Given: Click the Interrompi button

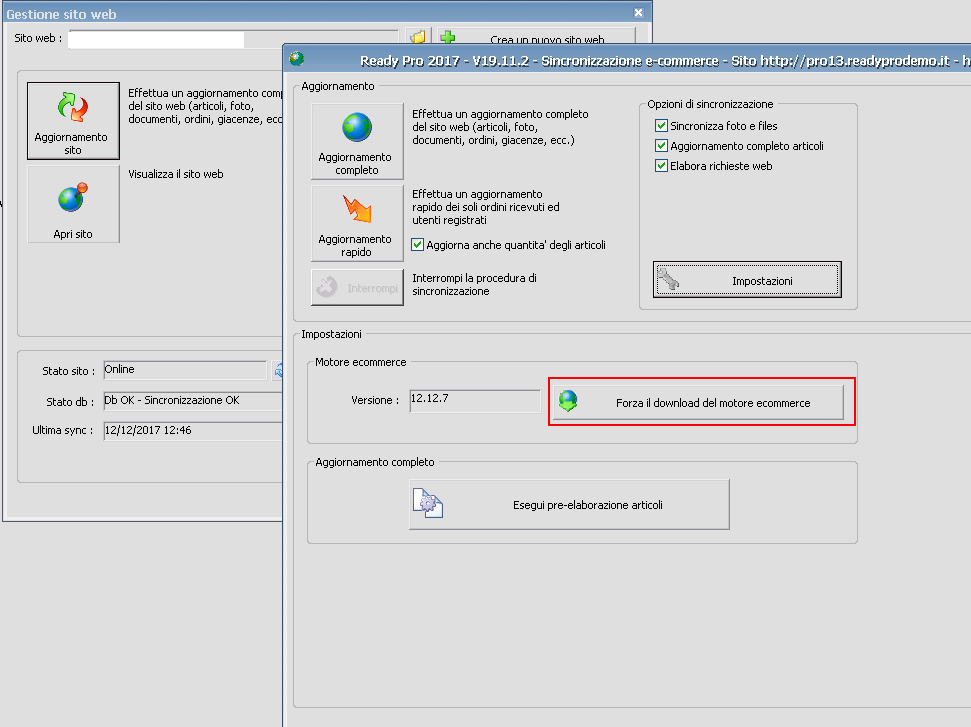Looking at the screenshot, I should [x=357, y=288].
